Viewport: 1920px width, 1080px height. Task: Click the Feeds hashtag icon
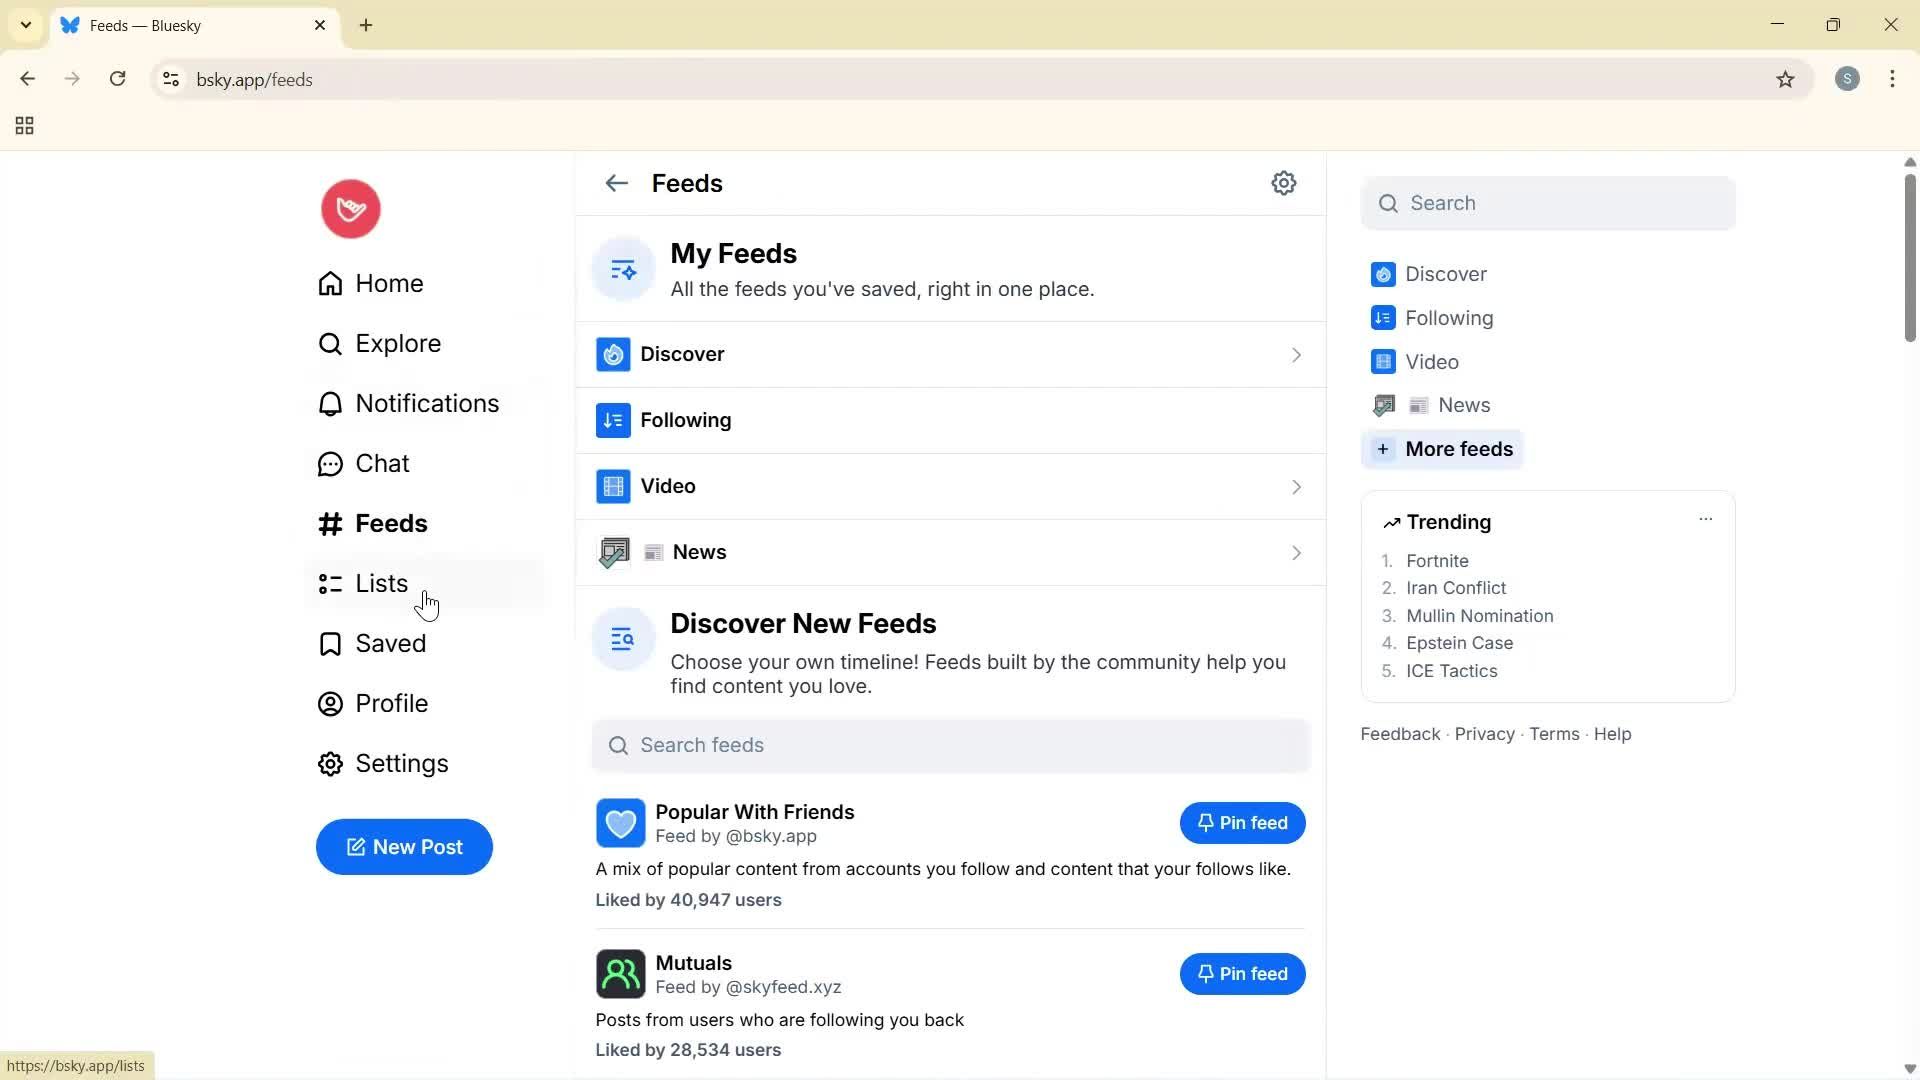(x=330, y=523)
